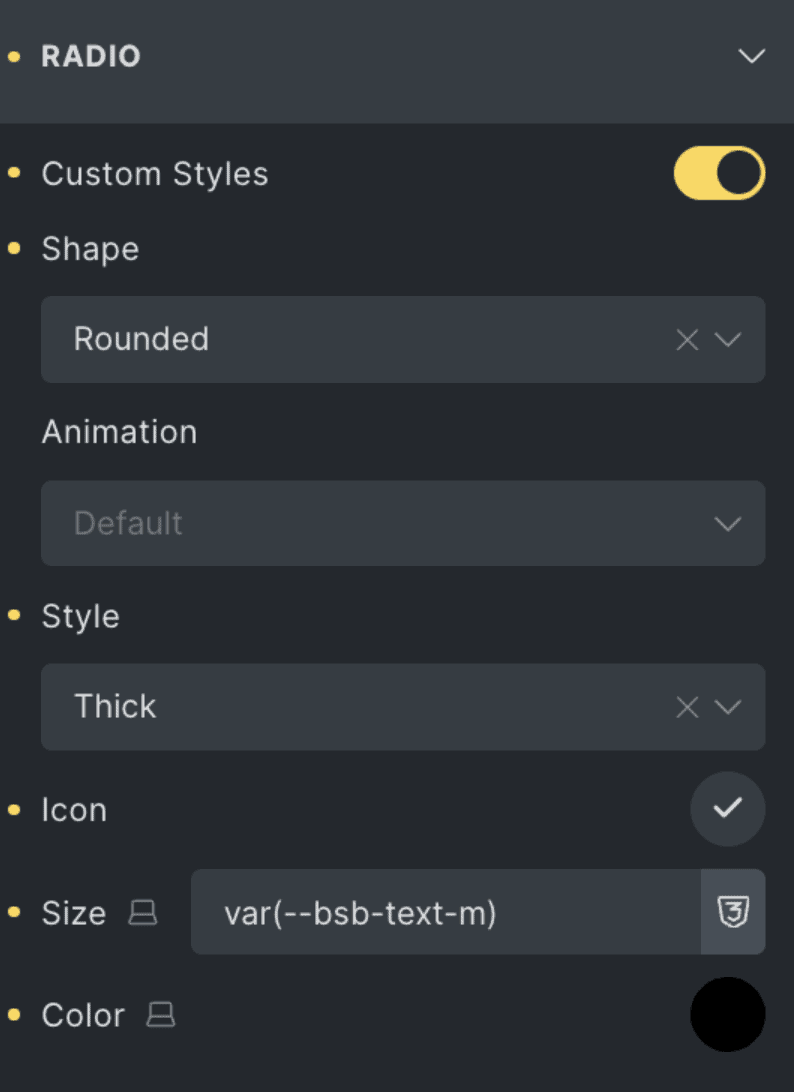This screenshot has width=794, height=1092.
Task: Click the responsive device icon beside Size
Action: (145, 913)
